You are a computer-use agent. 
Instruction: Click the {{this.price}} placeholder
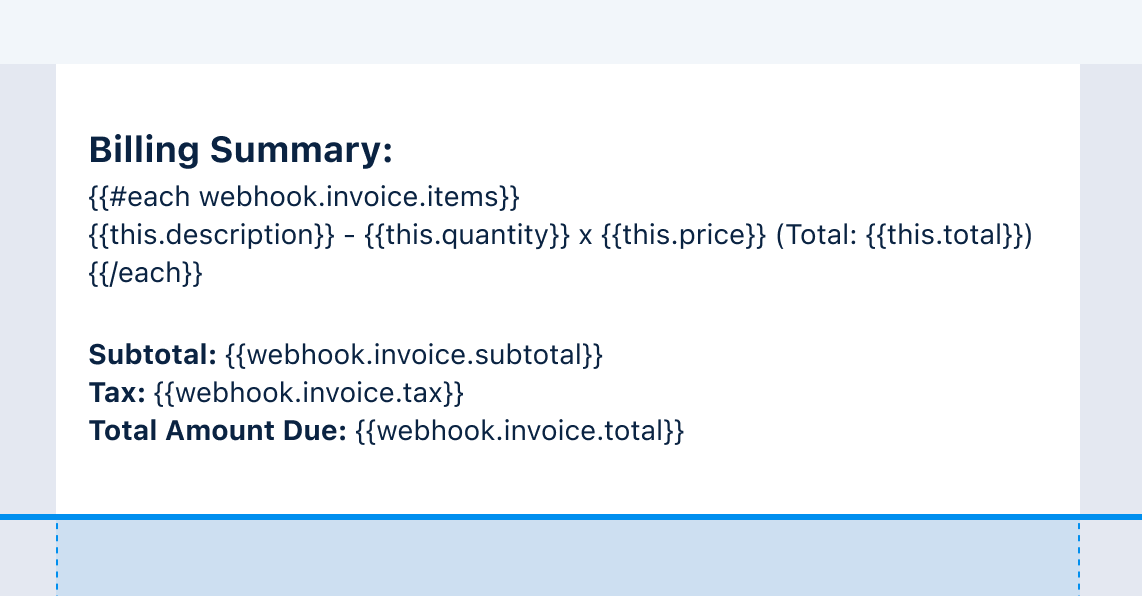coord(684,235)
